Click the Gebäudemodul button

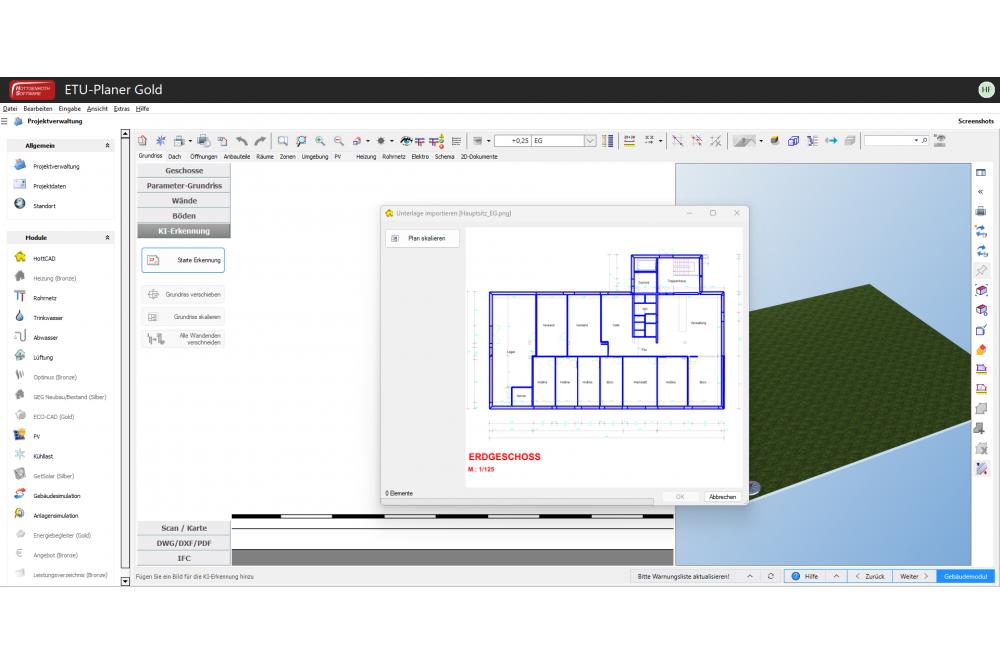tap(965, 576)
